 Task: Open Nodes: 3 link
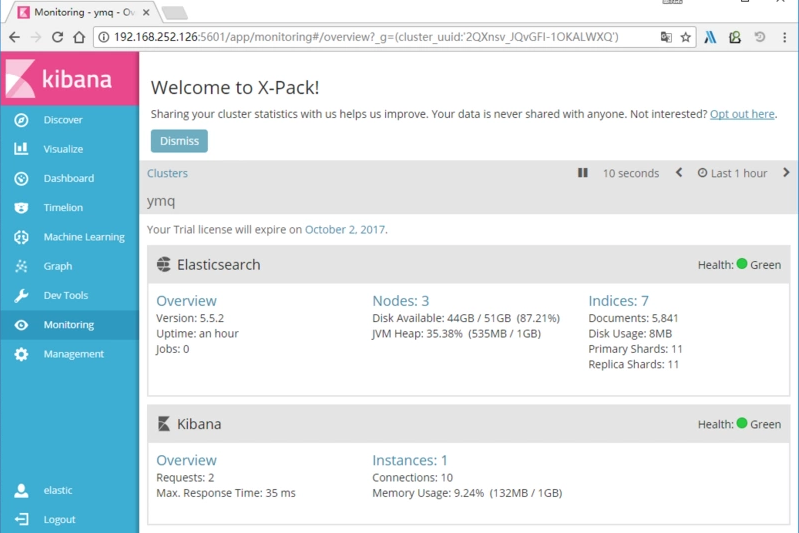(401, 301)
